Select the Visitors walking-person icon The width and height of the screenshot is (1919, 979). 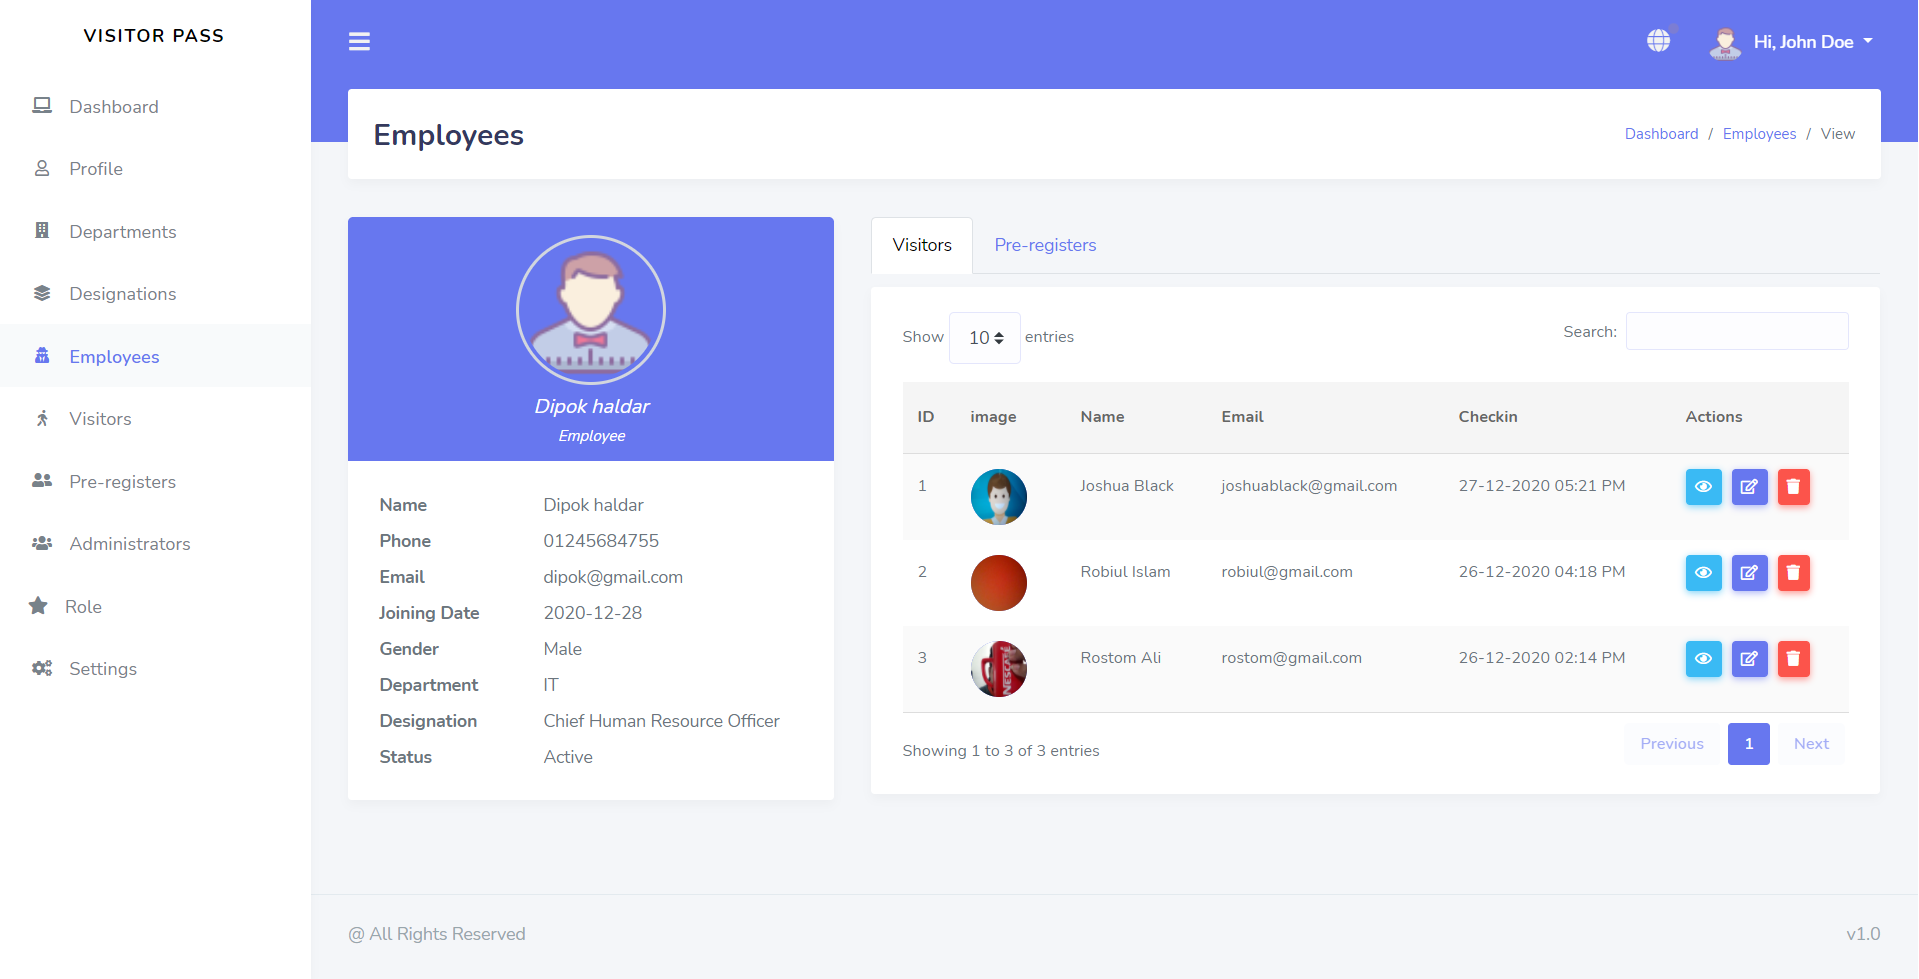(42, 418)
